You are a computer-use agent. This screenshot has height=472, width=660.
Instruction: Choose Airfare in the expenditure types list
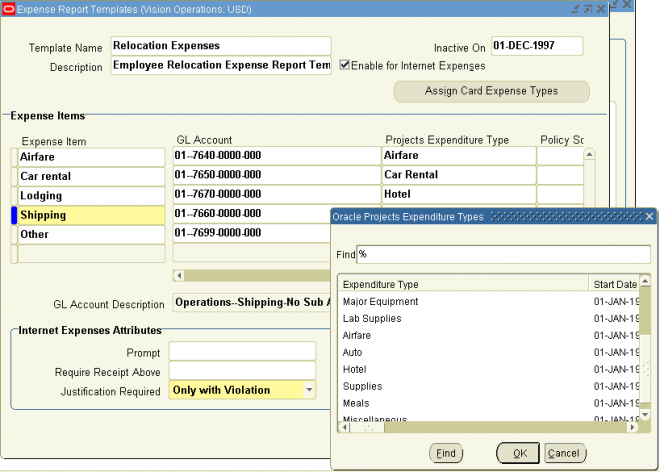pyautogui.click(x=490, y=335)
